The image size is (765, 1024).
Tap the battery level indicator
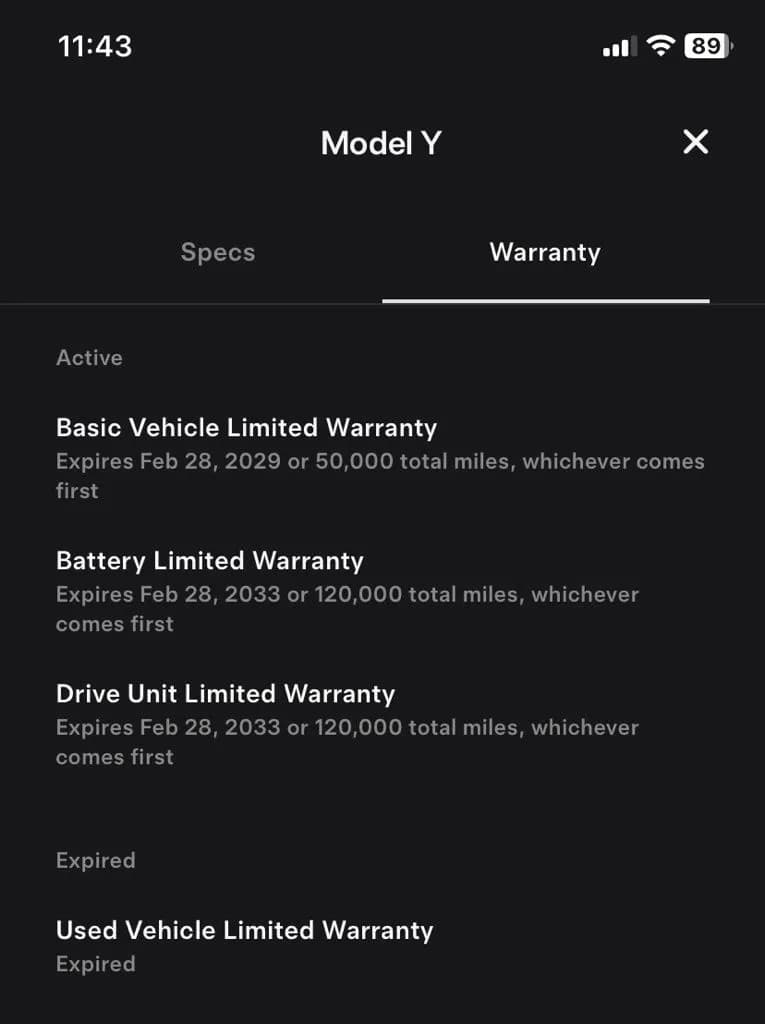[x=708, y=46]
